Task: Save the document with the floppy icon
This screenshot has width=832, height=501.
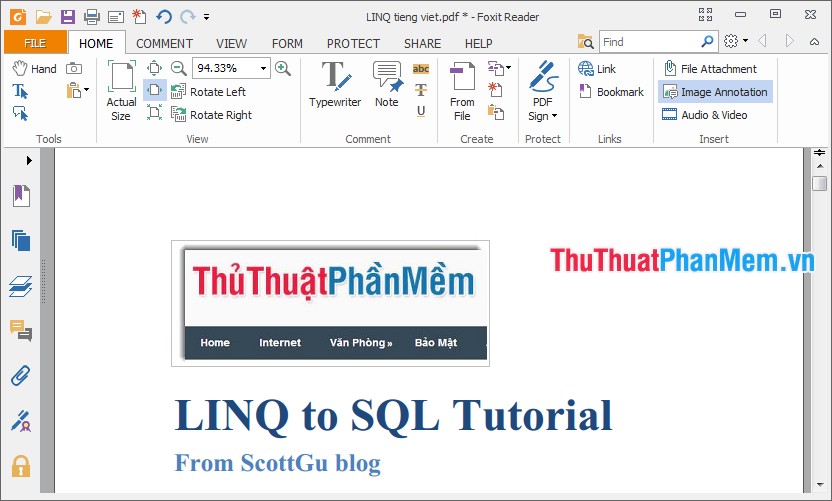Action: tap(67, 17)
